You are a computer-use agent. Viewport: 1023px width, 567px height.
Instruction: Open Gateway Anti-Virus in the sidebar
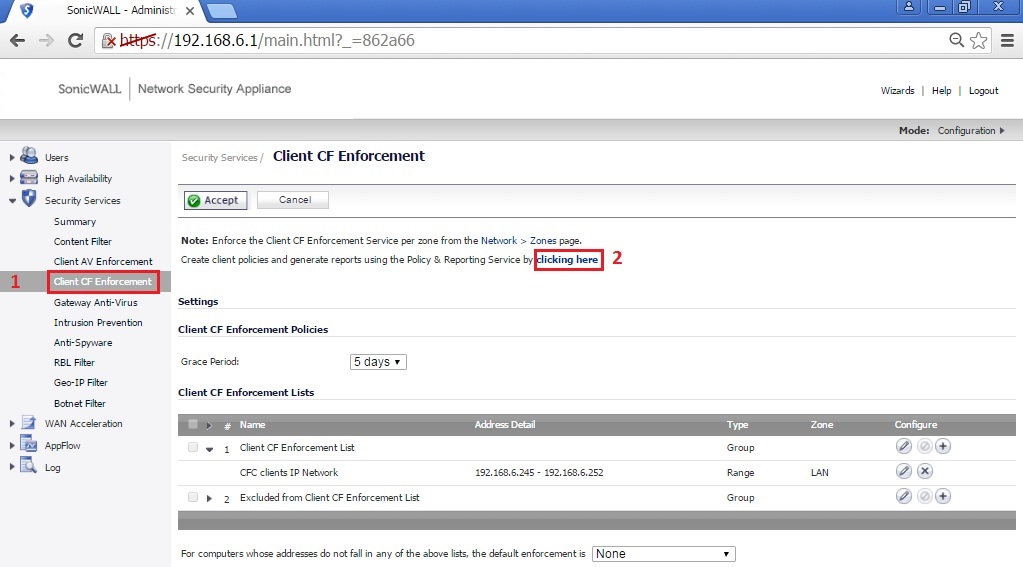pos(95,302)
